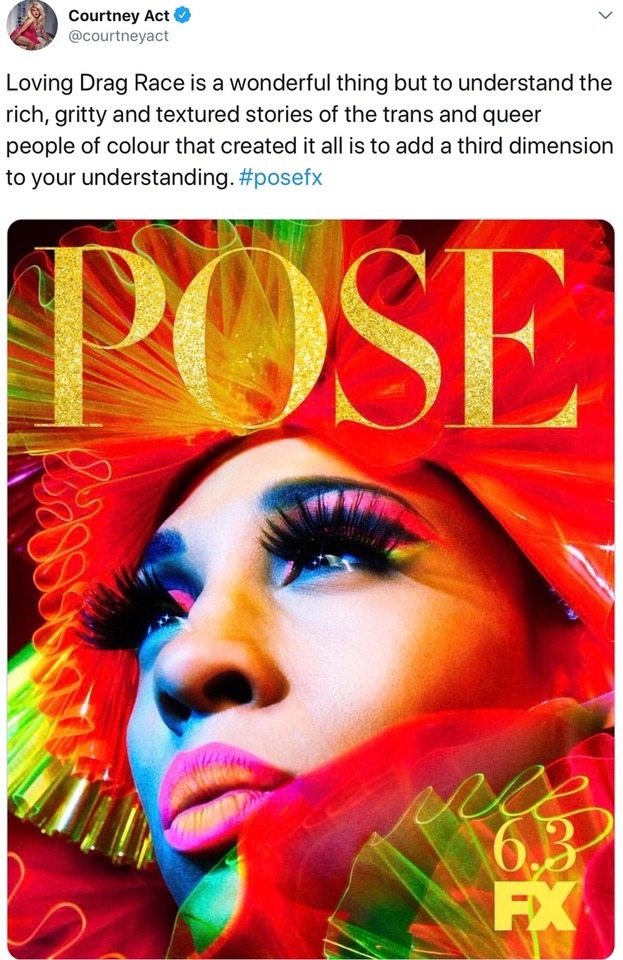Open Courtney Act's profile avatar
The image size is (623, 960).
[31, 24]
